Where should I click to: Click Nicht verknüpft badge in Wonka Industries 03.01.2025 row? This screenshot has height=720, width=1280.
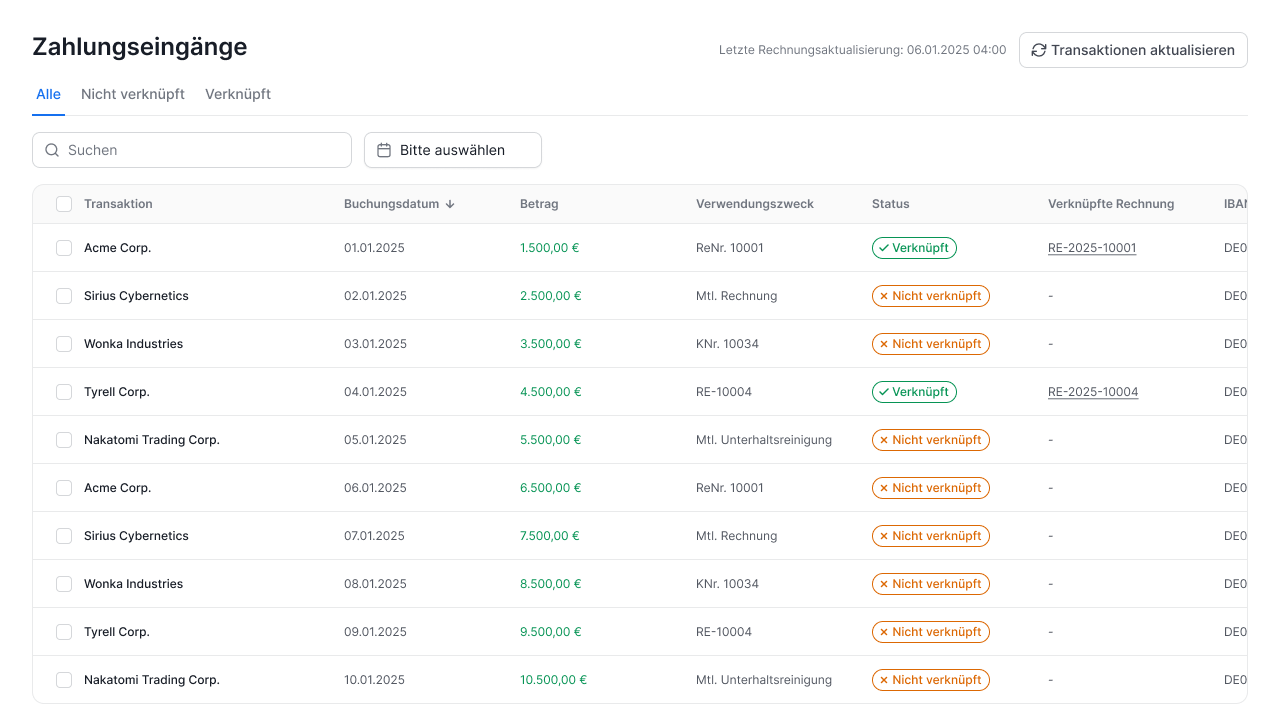(930, 344)
